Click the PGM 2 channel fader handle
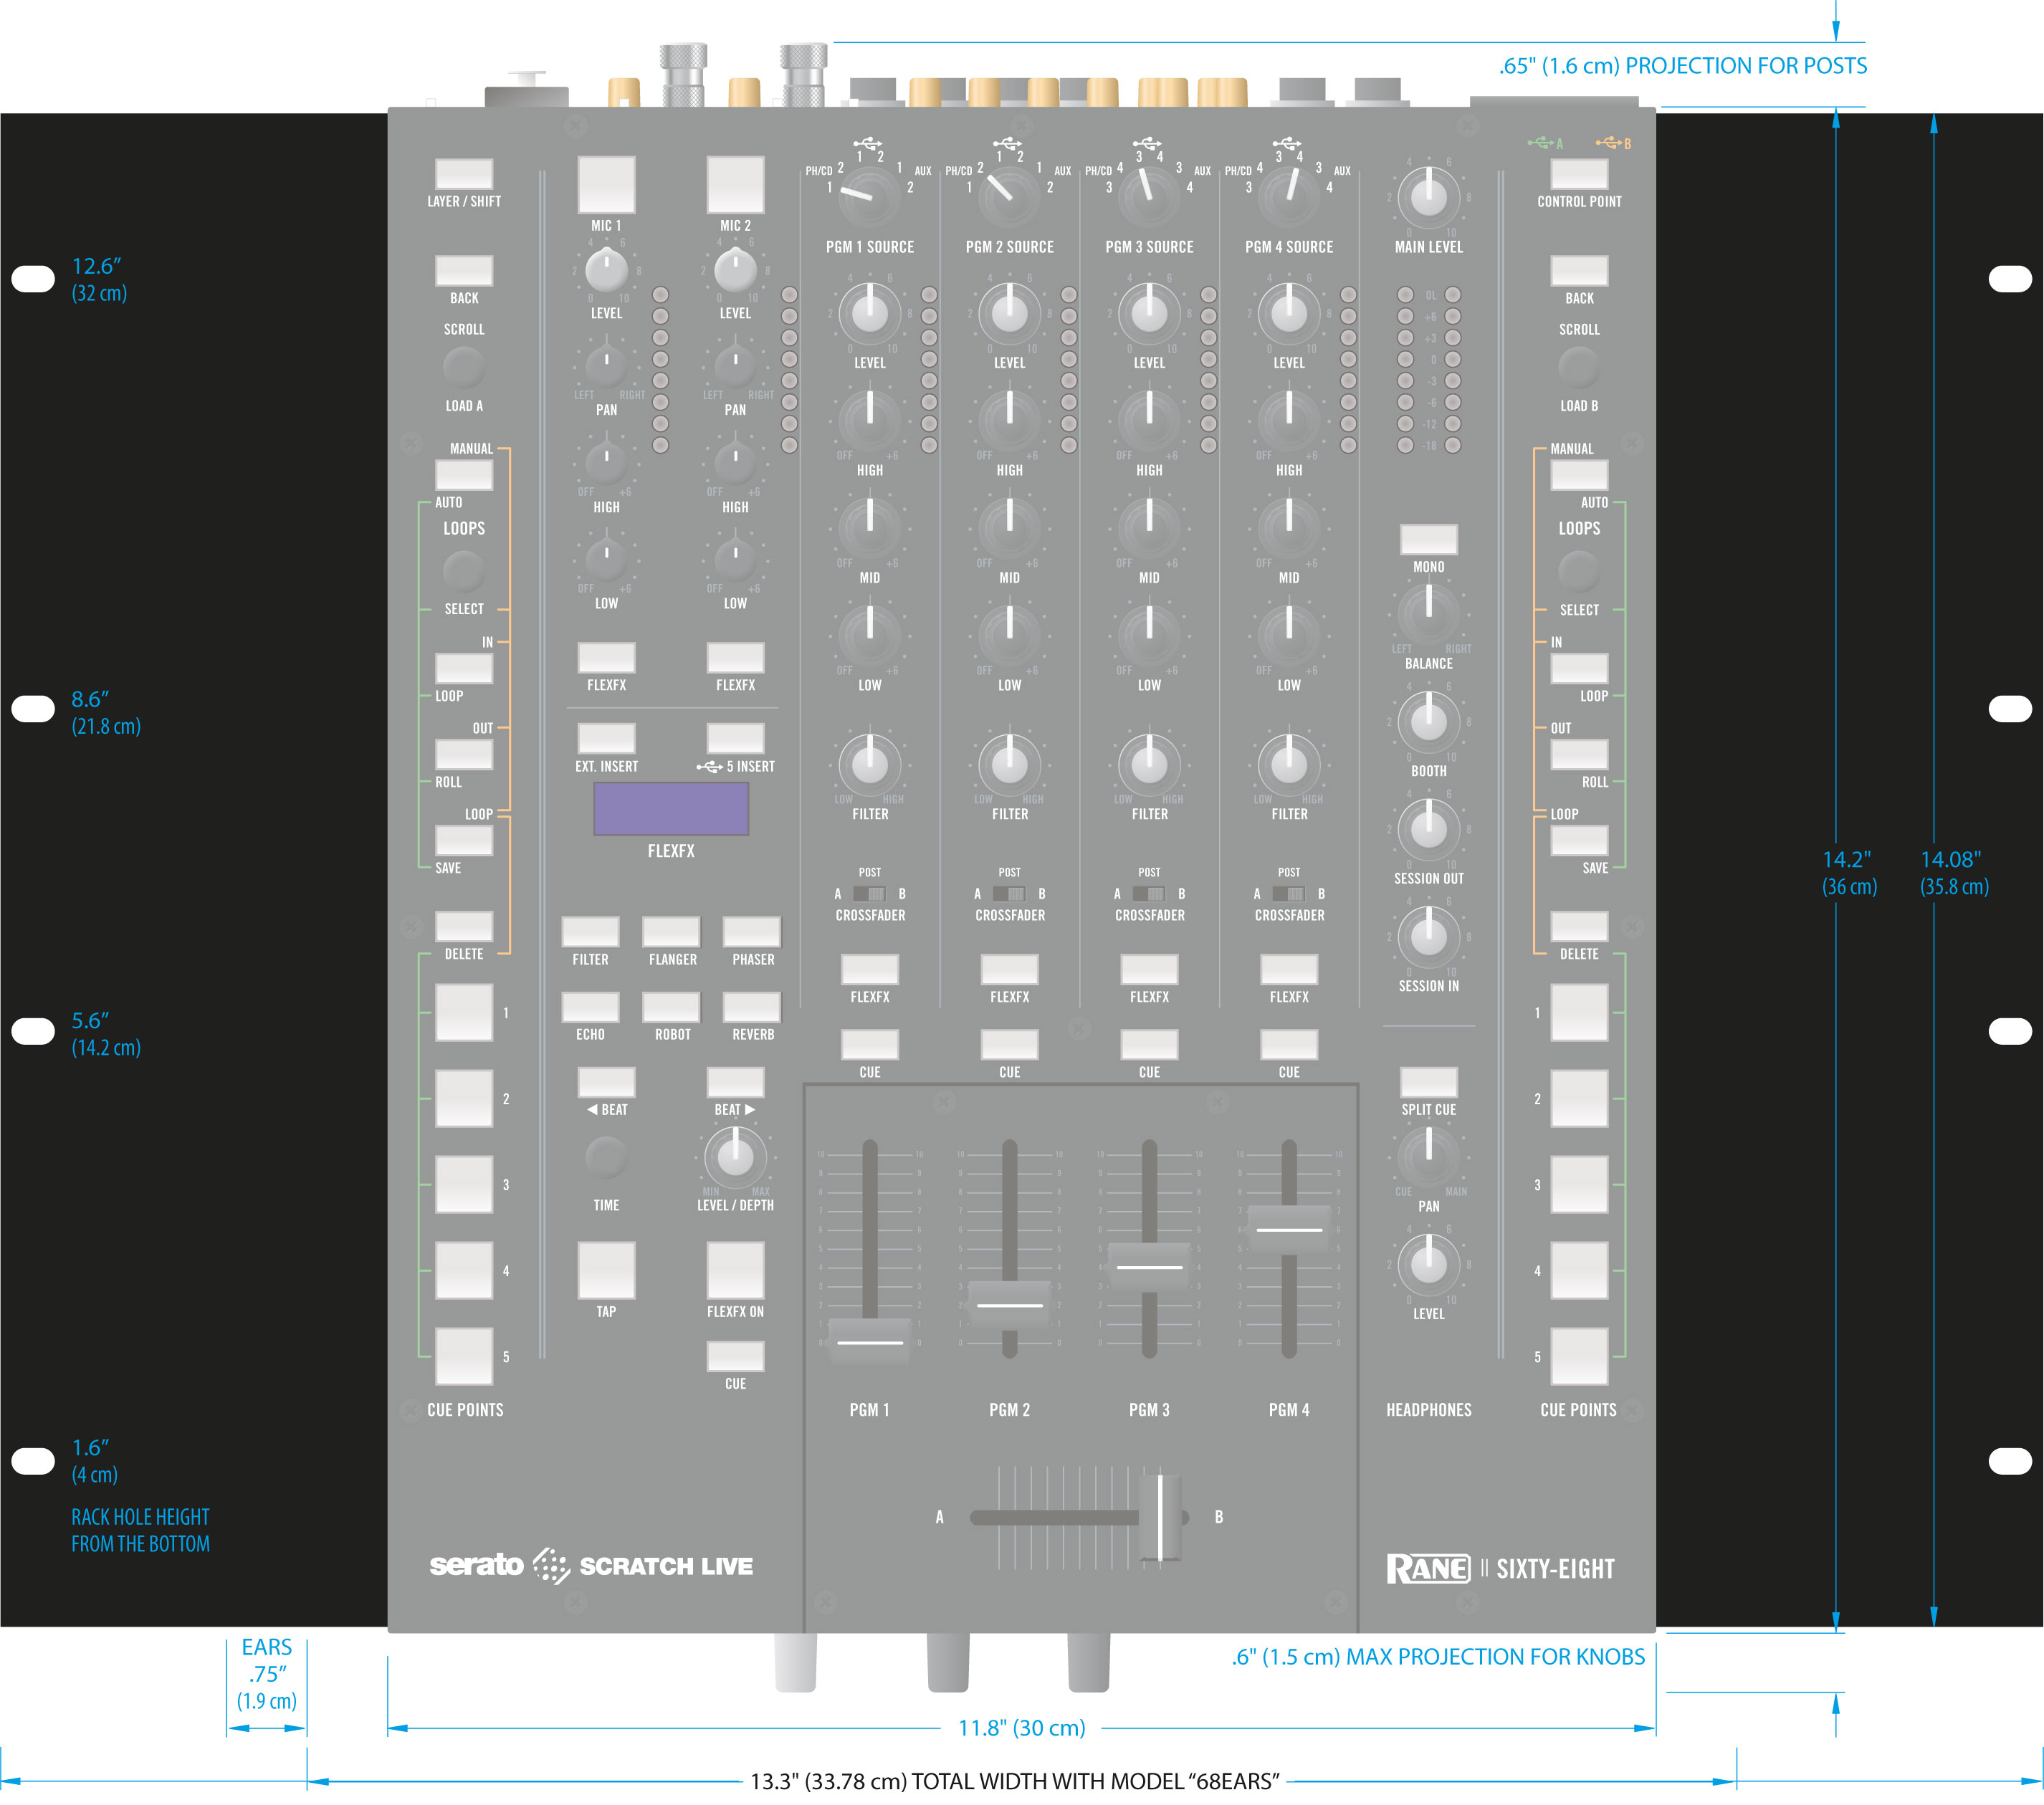2044x1805 pixels. click(1009, 1305)
